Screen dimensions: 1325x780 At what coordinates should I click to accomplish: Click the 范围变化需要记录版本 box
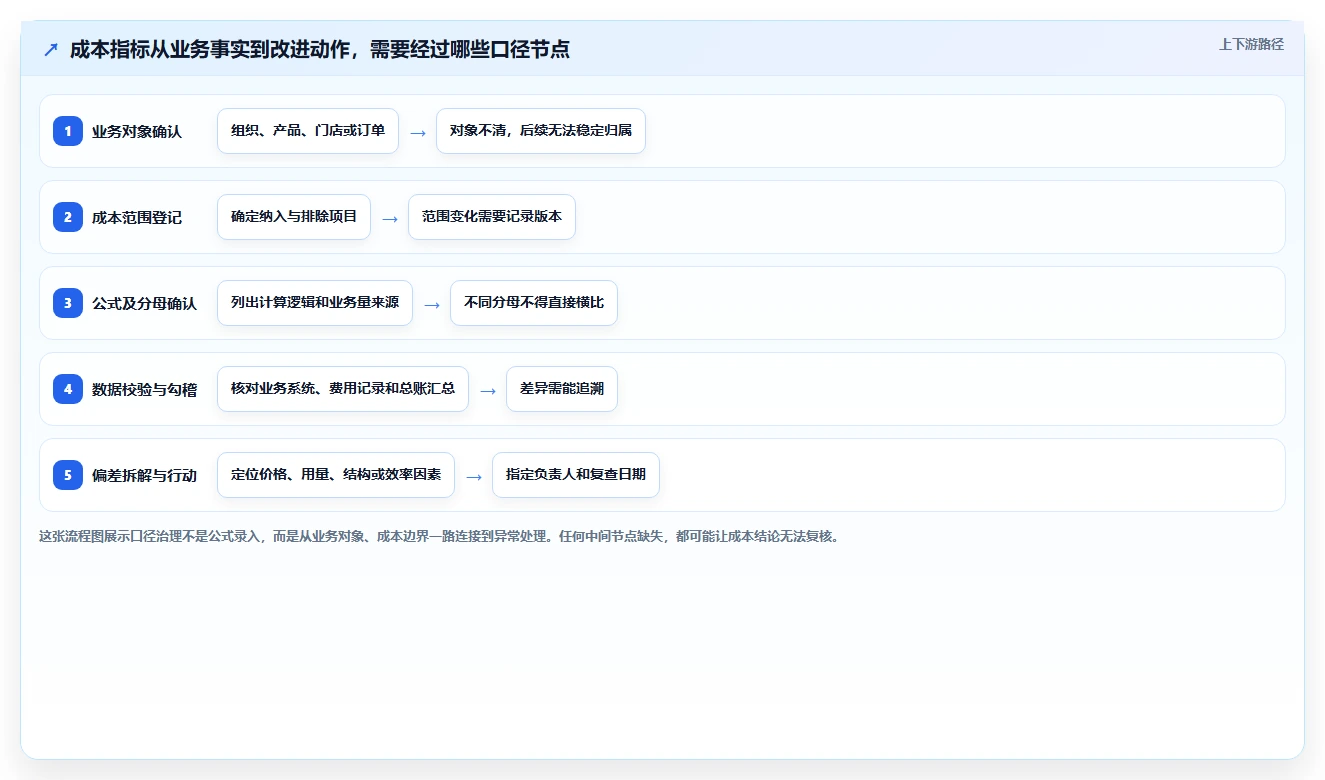[x=492, y=217]
